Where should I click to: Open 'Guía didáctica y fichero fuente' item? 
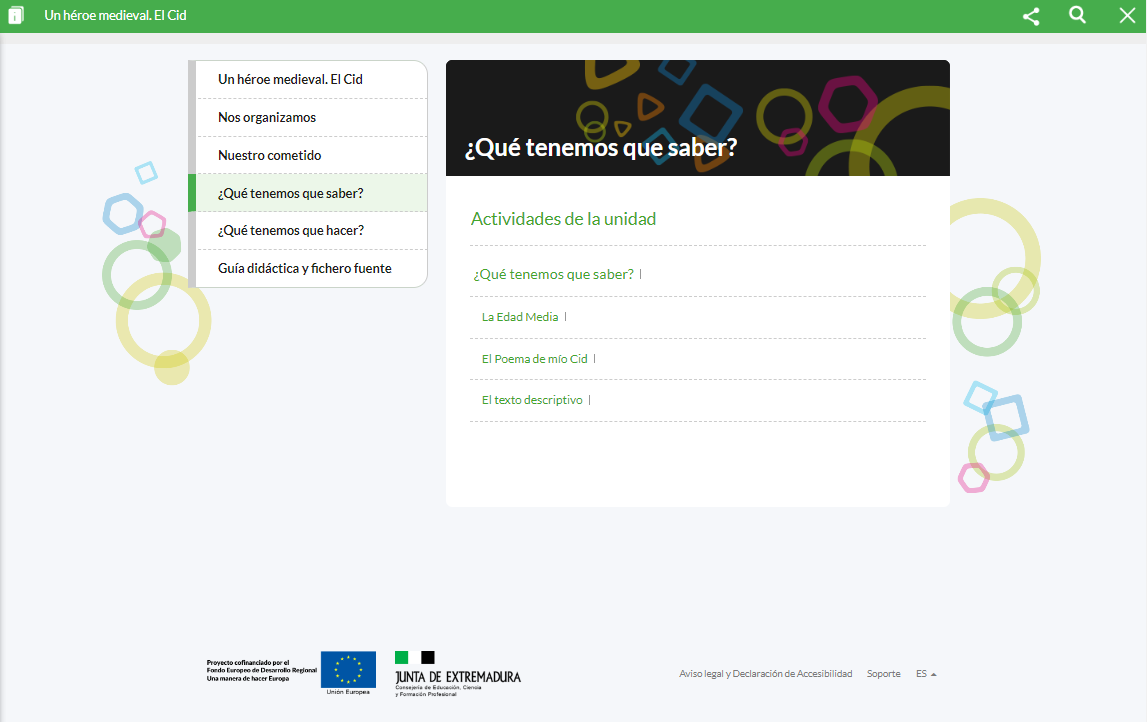click(x=312, y=268)
